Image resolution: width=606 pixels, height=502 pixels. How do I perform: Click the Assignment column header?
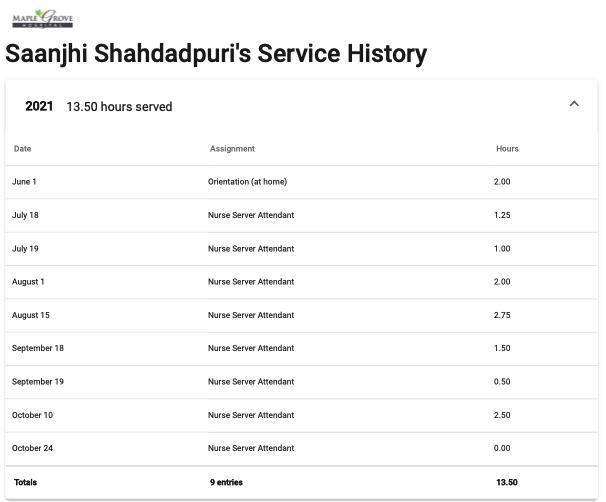[x=232, y=149]
